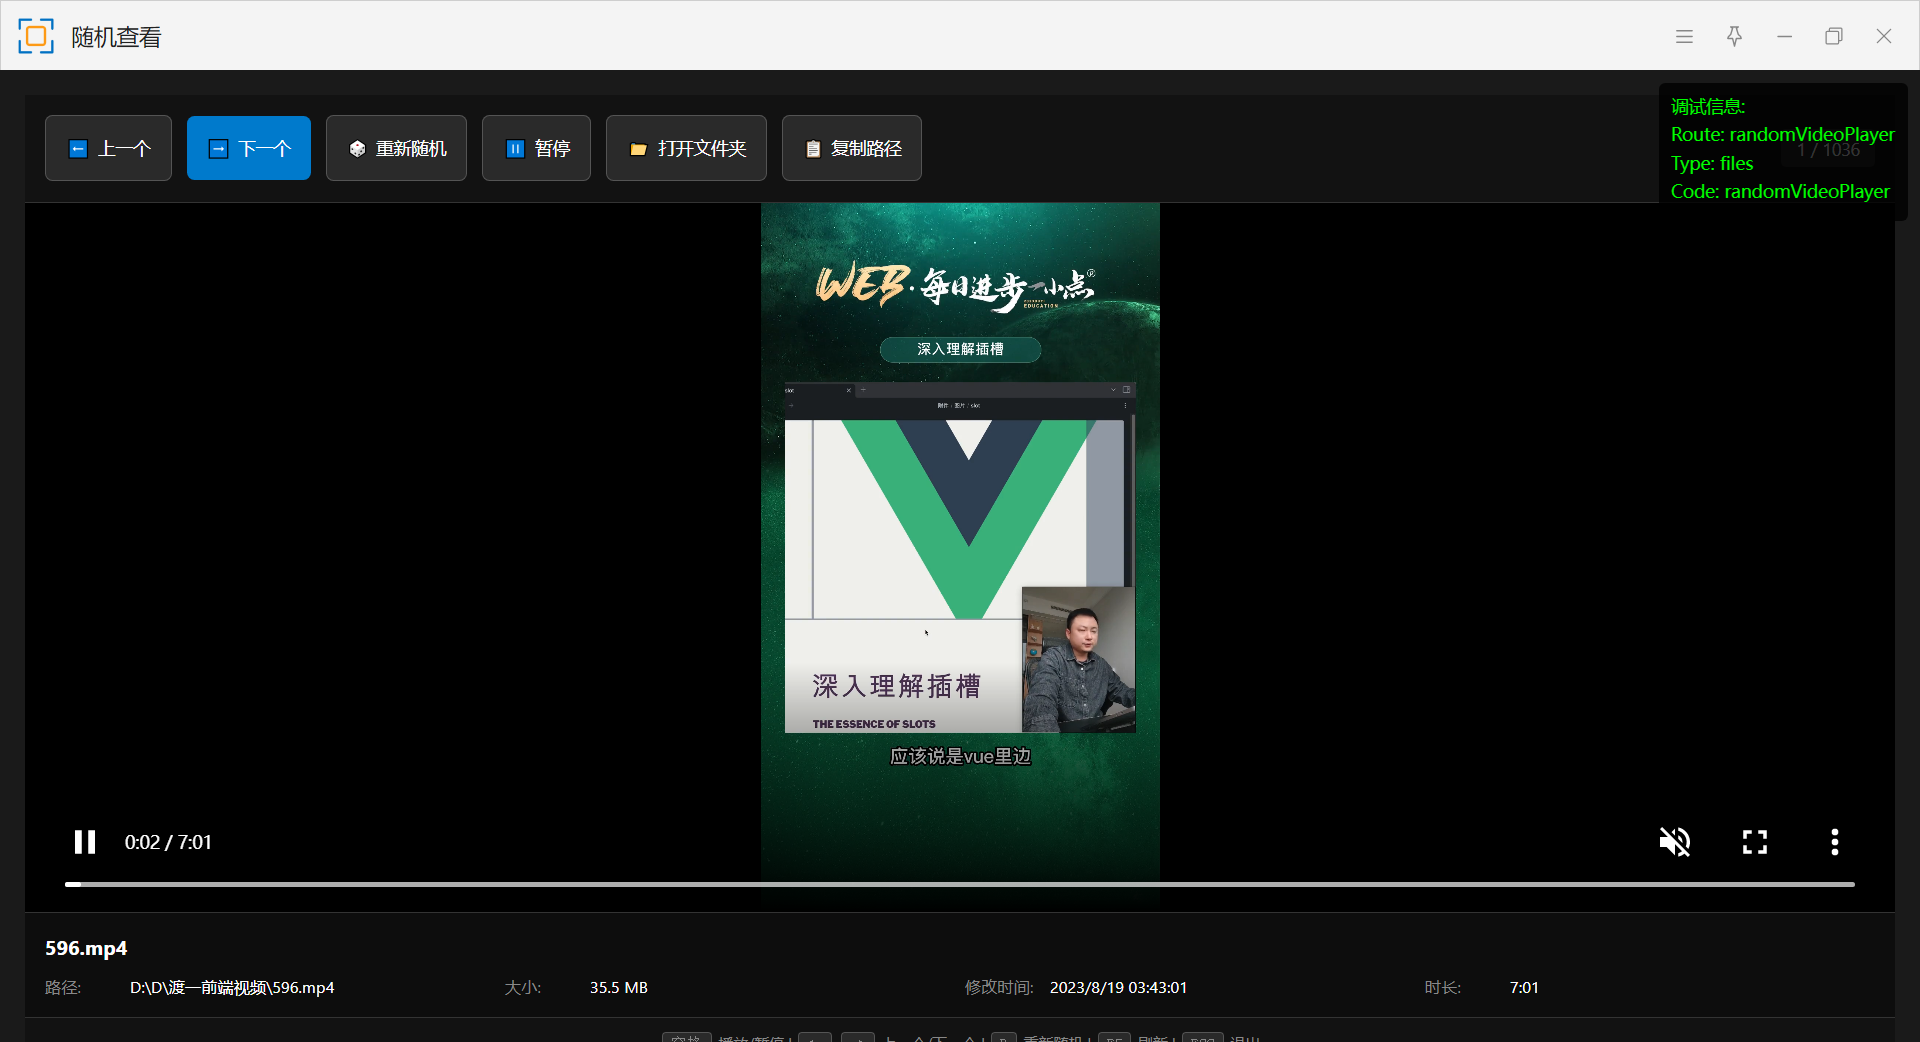Viewport: 1920px width, 1042px height.
Task: Unmute the video with the speaker icon
Action: click(1675, 842)
